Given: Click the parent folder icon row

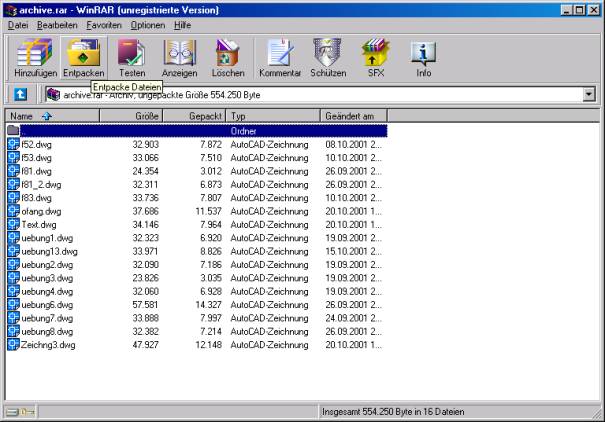Looking at the screenshot, I should 13,130.
